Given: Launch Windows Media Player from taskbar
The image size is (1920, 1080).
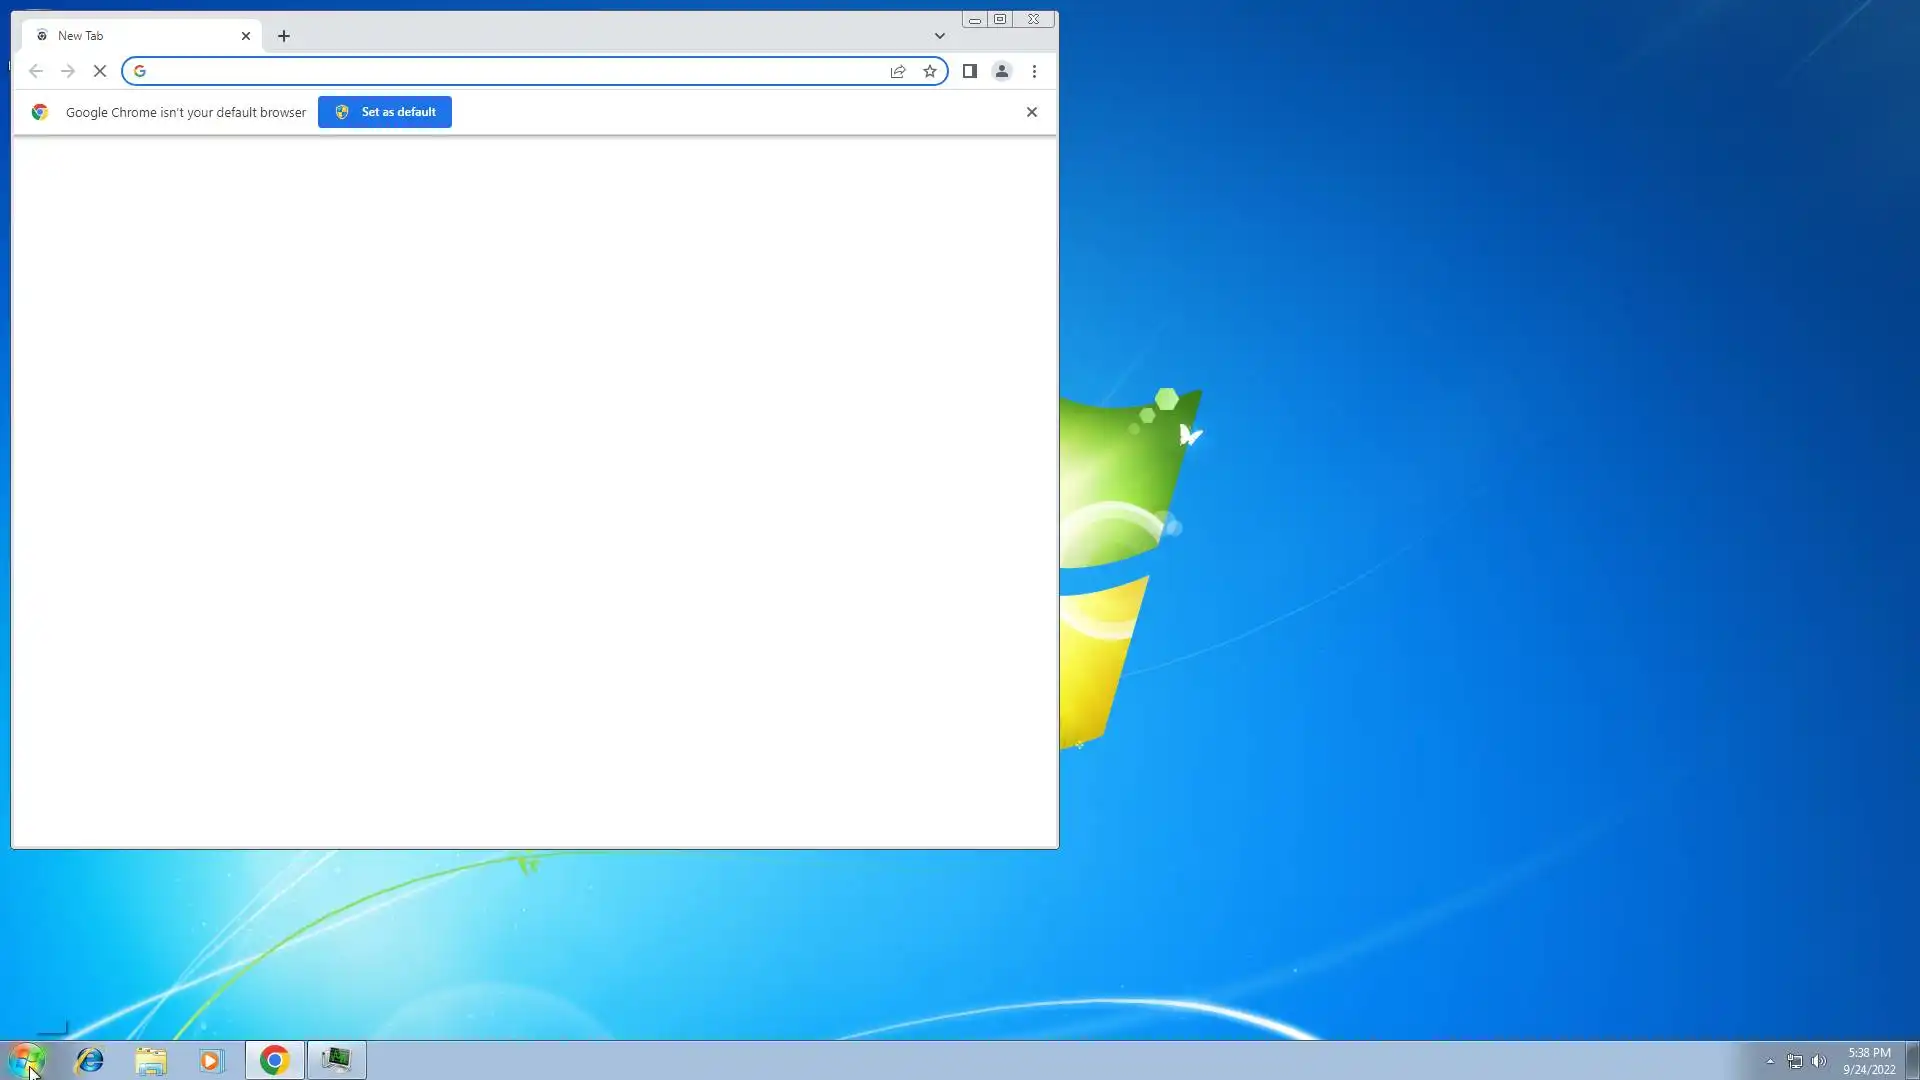Looking at the screenshot, I should point(211,1060).
